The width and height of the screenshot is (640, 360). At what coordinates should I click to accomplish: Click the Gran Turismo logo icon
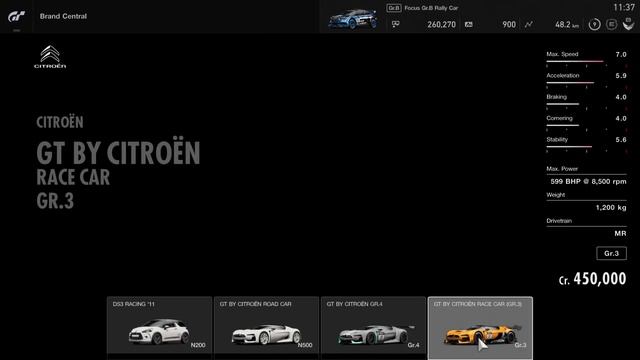pos(16,16)
